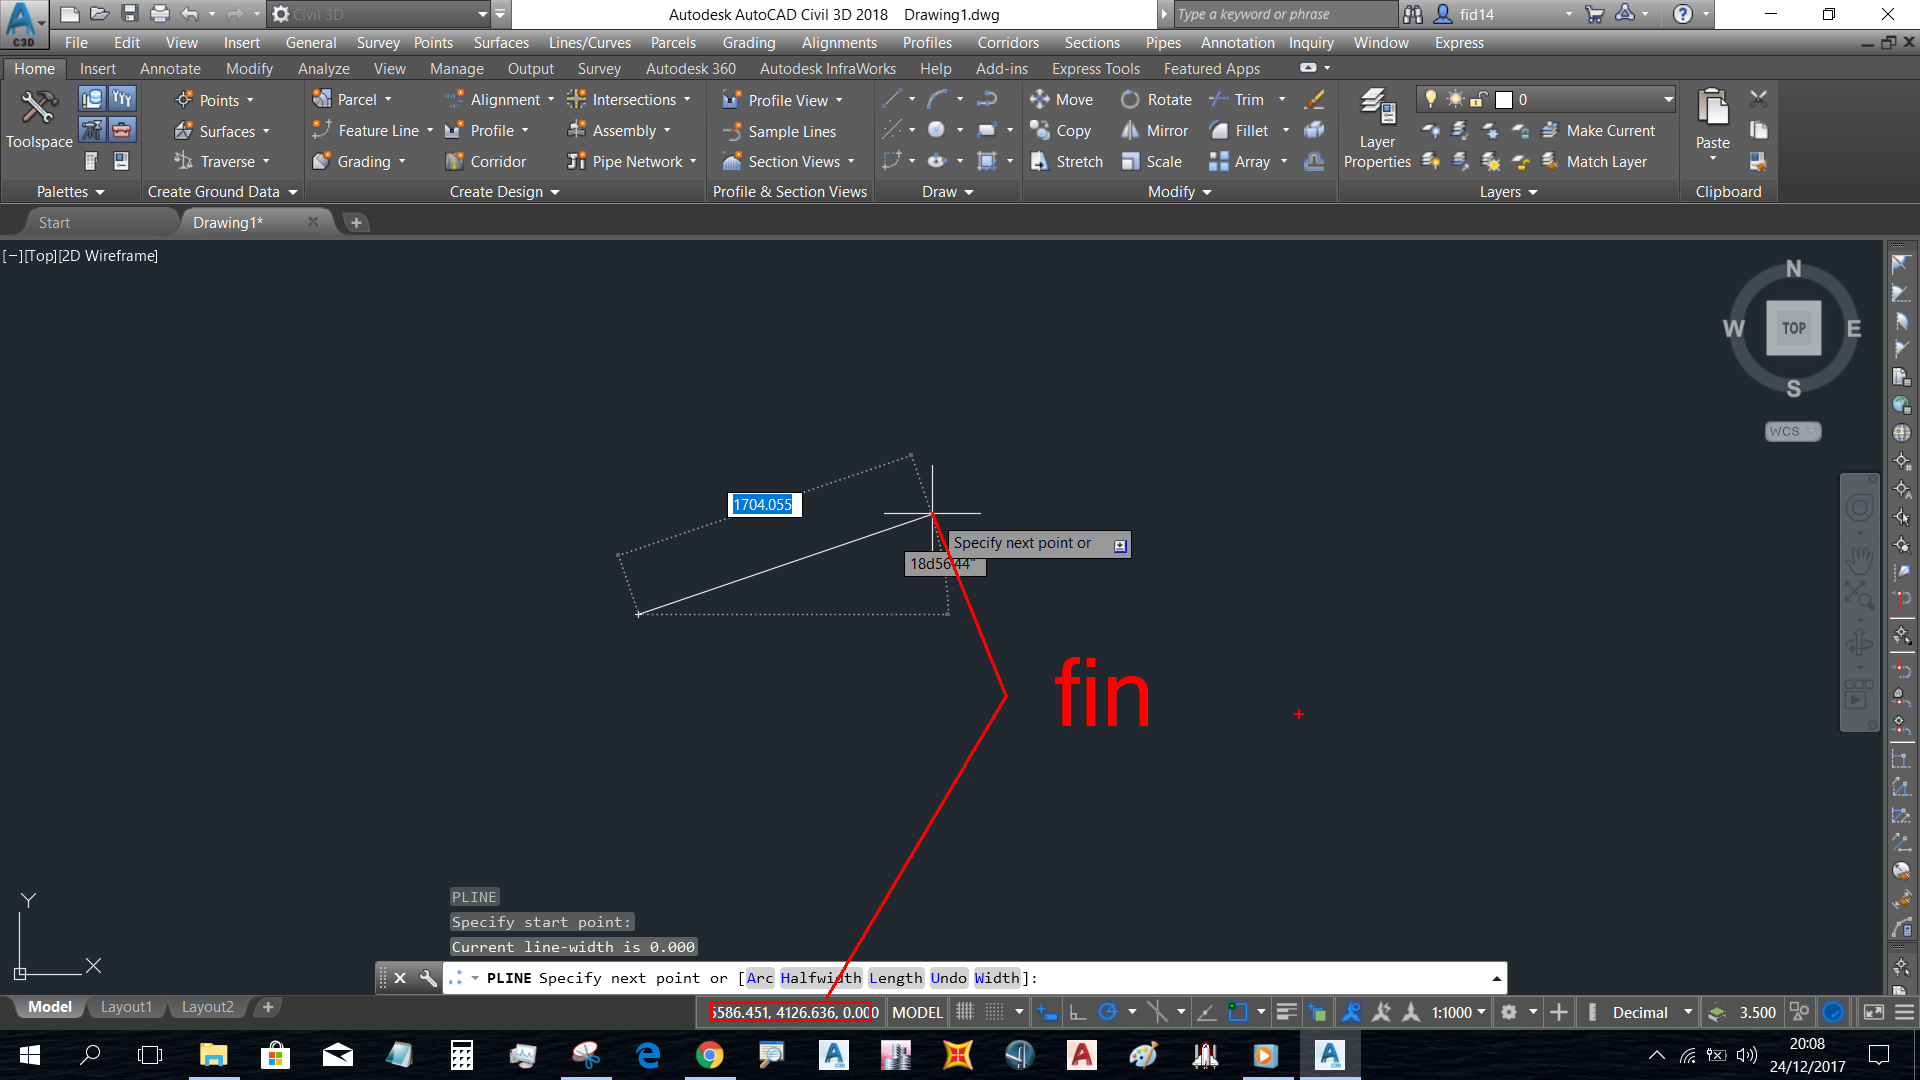Toggle snap mode in status bar
This screenshot has height=1080, width=1920.
click(995, 1012)
